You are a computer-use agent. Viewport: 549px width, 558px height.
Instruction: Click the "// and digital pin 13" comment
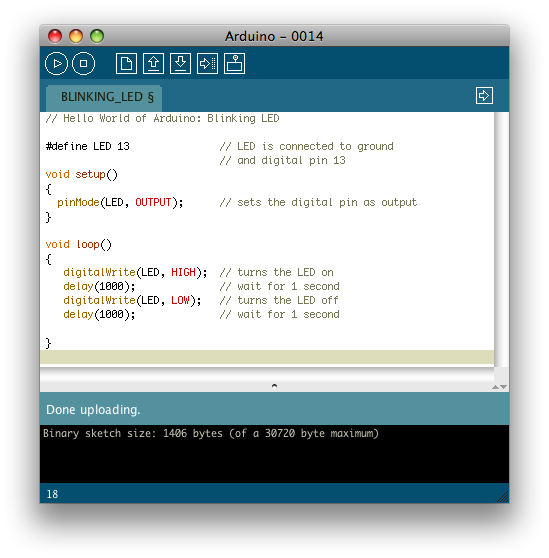click(x=283, y=160)
